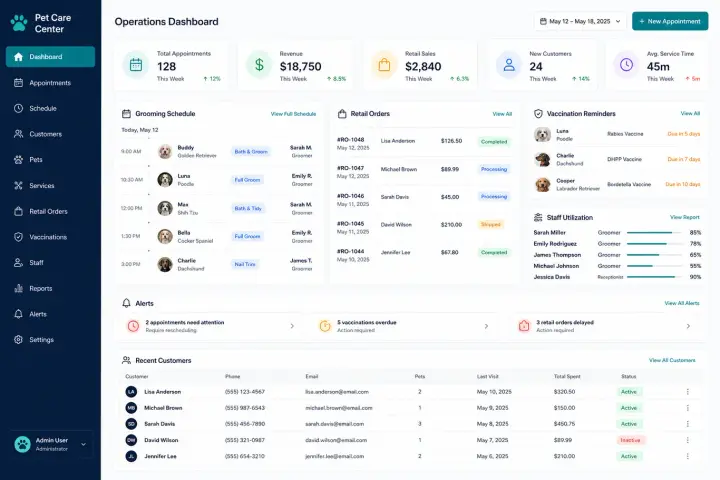Open the row menu for Sarah Davis
Screen dimensions: 720x480
[687, 424]
